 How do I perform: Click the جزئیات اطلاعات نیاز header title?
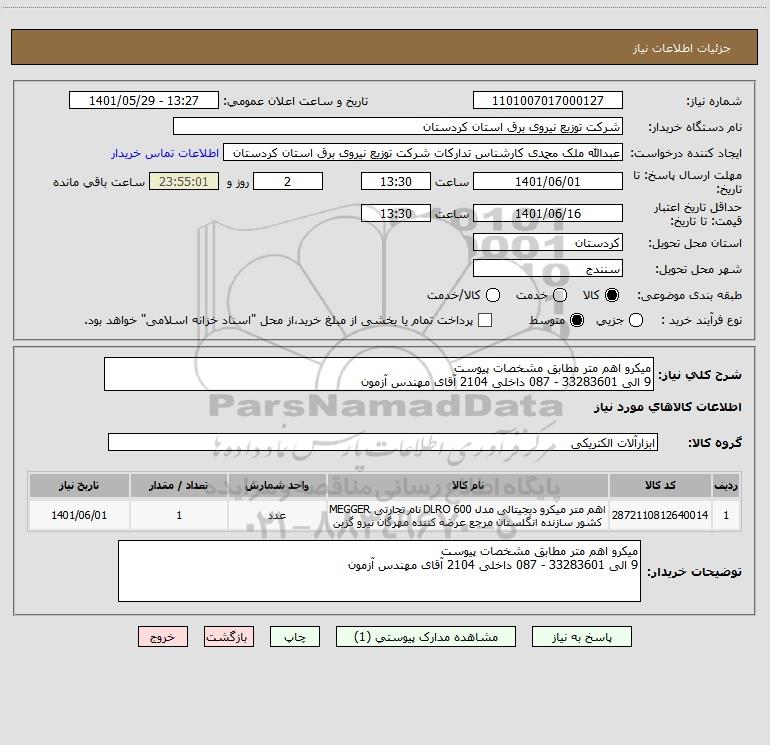681,48
